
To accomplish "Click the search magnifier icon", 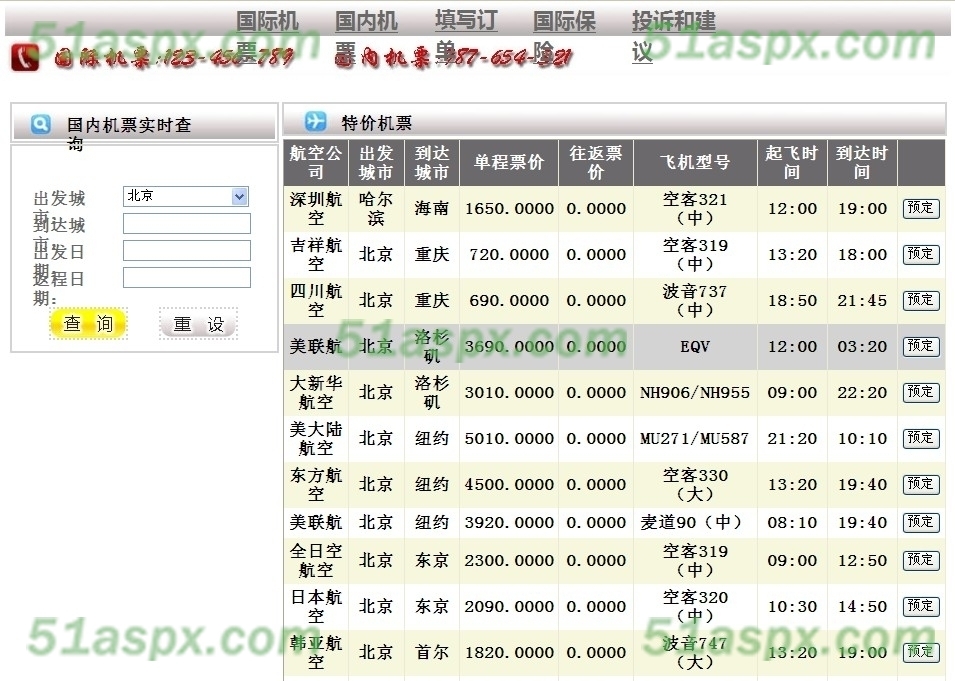I will (x=41, y=124).
